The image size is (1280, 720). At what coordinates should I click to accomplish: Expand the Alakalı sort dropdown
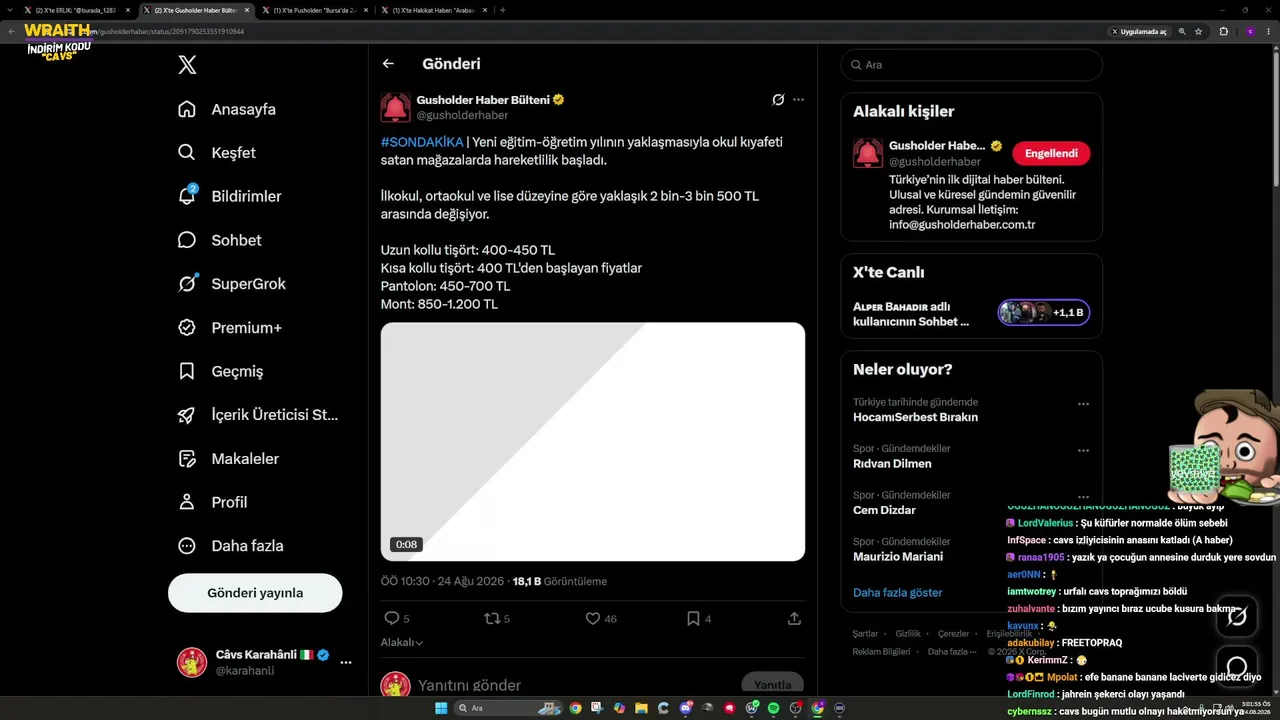click(x=402, y=643)
